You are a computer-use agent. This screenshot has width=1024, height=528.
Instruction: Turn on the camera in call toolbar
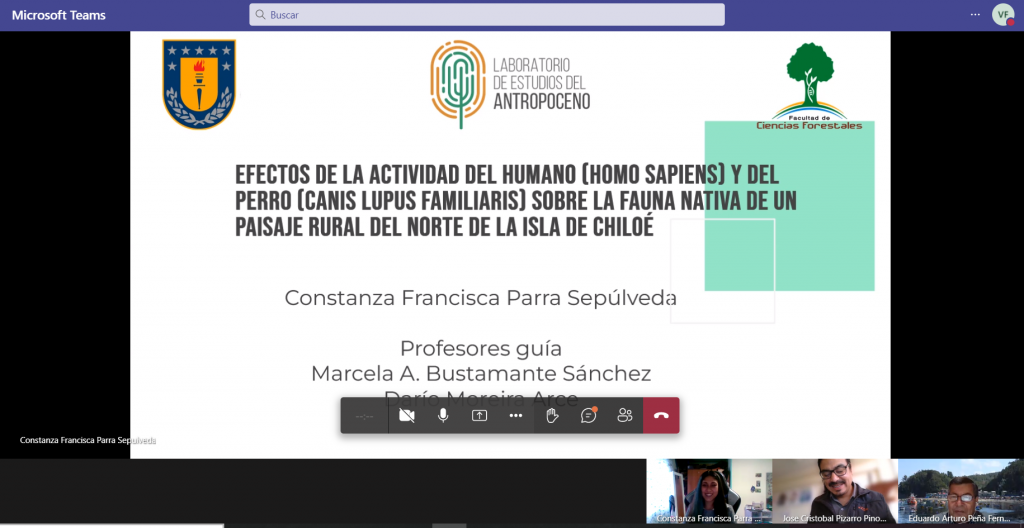pos(407,416)
